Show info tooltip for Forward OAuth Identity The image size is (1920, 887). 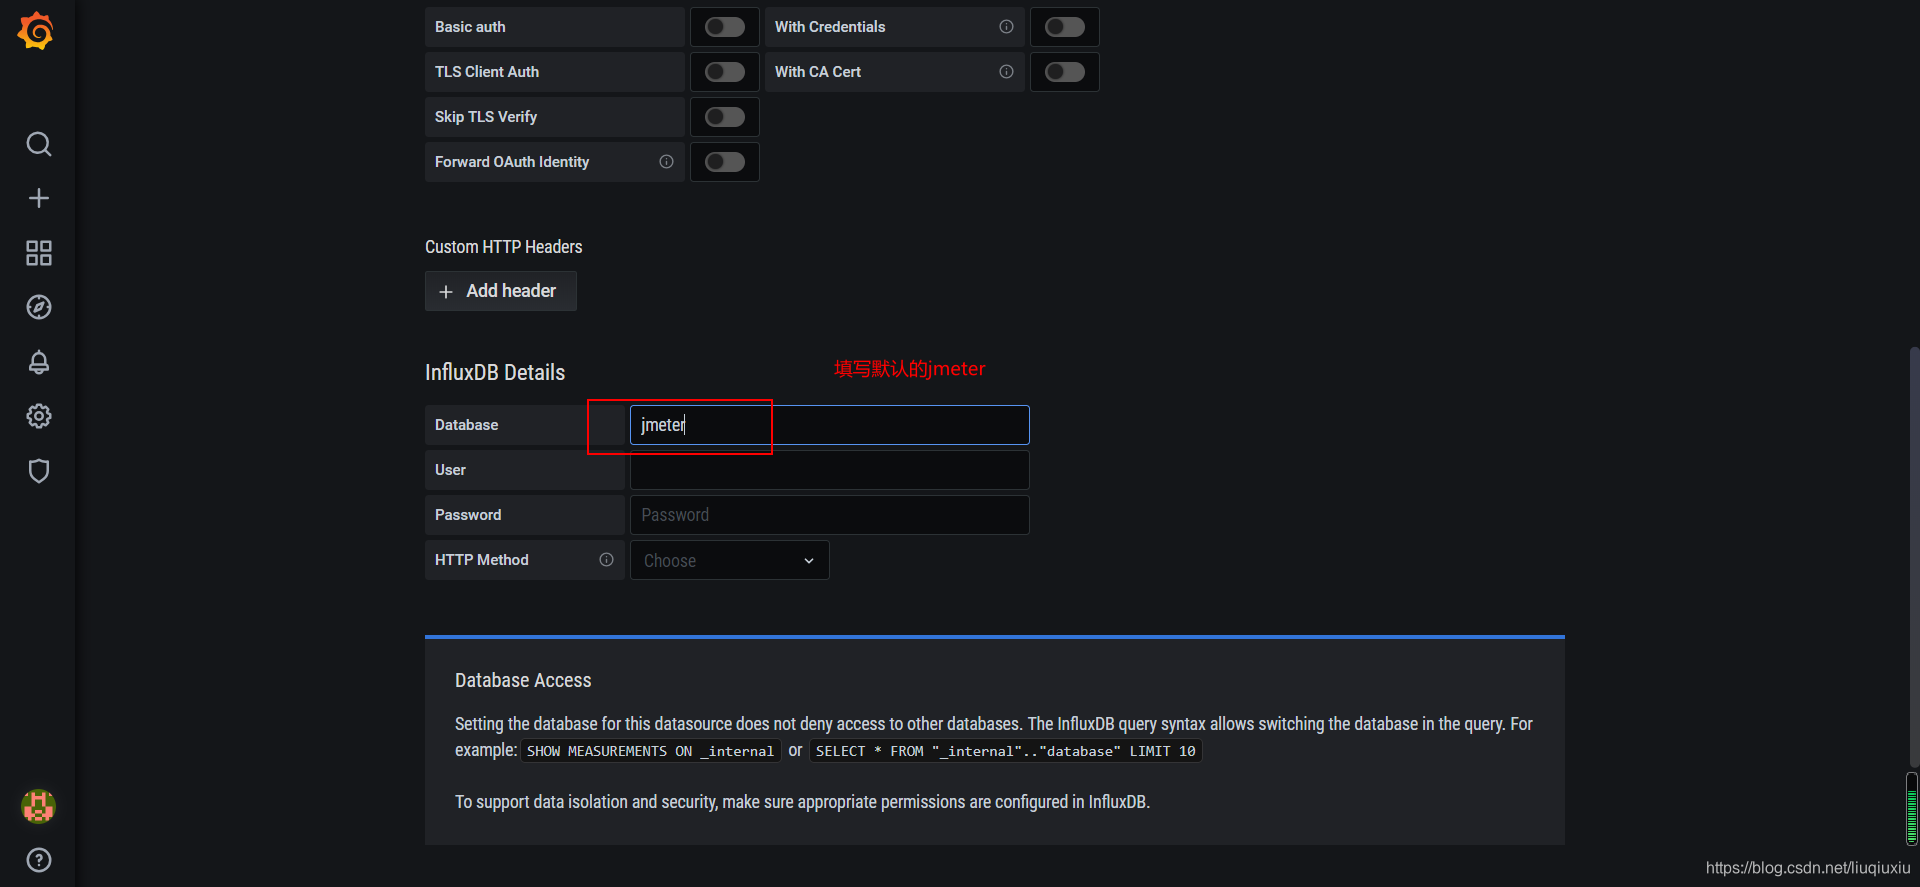click(666, 162)
